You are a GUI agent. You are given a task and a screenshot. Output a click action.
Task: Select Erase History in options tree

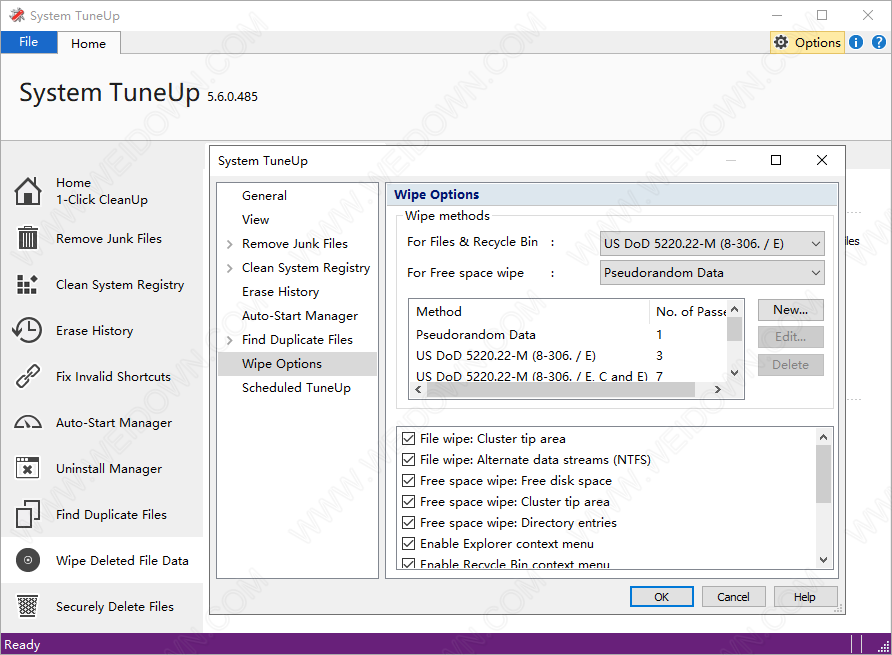tap(280, 292)
